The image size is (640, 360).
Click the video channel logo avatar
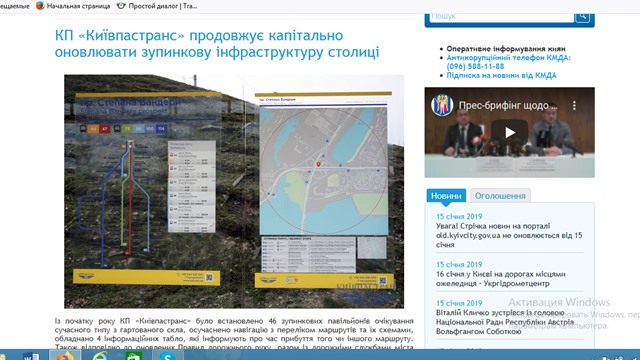[x=442, y=105]
